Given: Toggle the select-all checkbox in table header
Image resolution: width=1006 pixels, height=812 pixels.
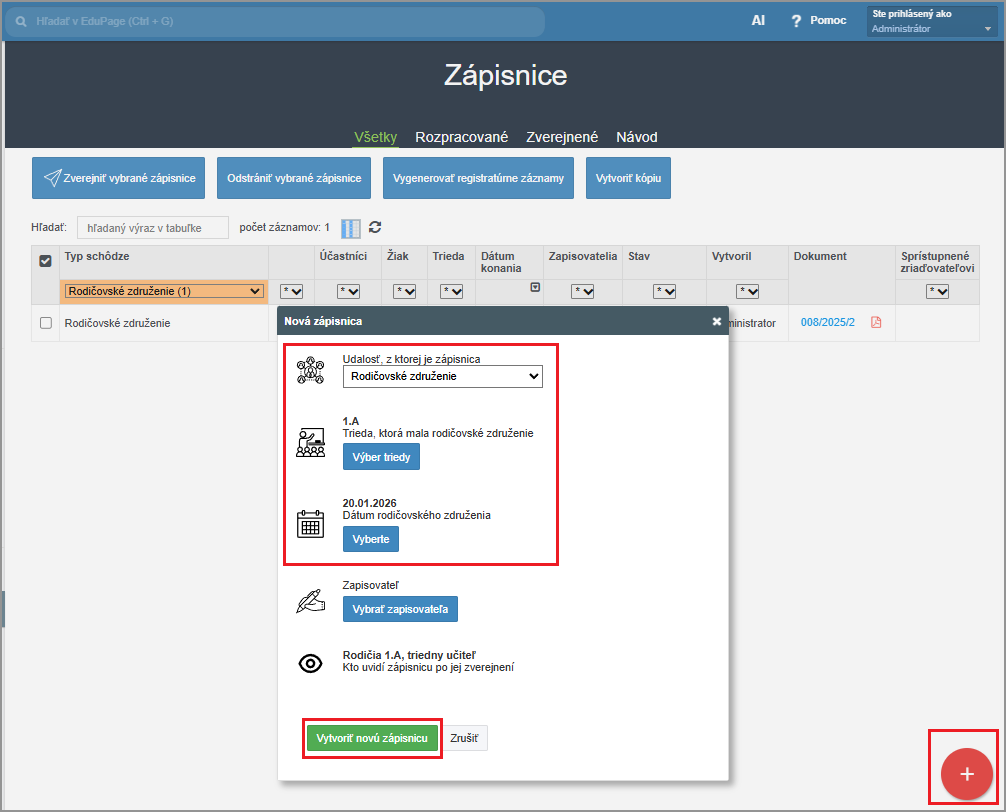Looking at the screenshot, I should 45,261.
